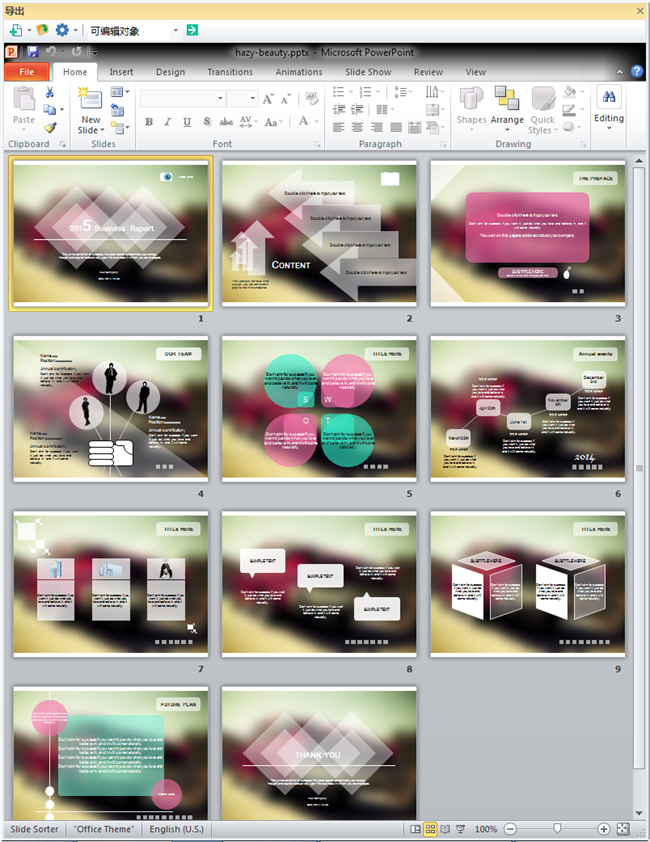Click English (U.S.) language in status bar

[176, 829]
